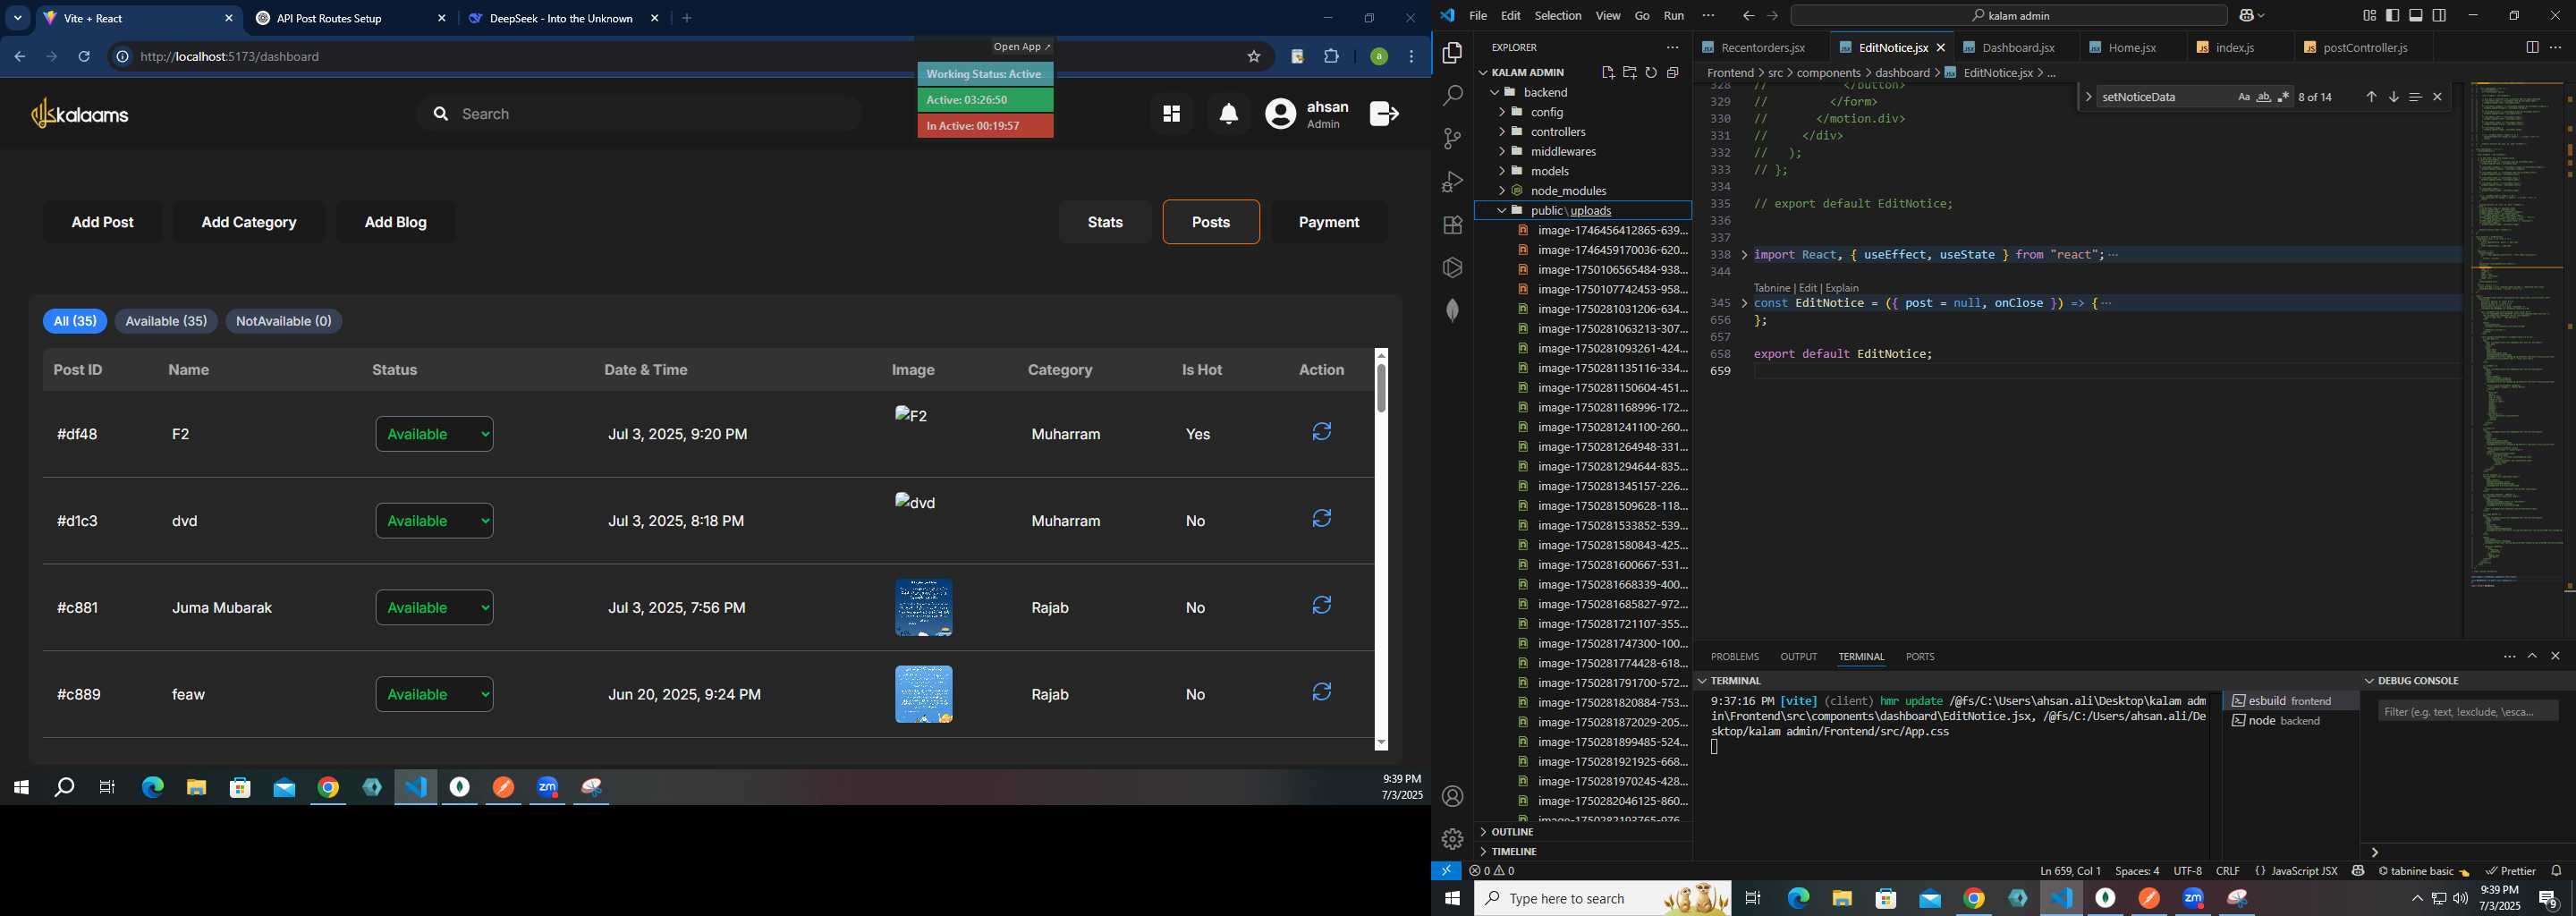Open the Source Control view in activity bar

[x=1452, y=139]
